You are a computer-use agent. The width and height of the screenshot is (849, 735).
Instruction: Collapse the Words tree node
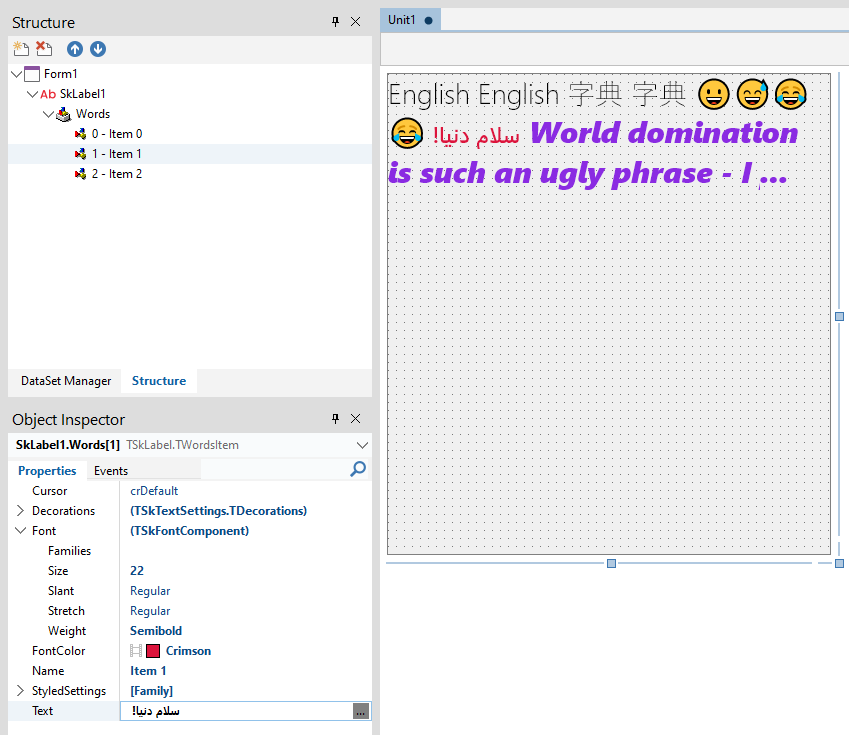tap(48, 114)
